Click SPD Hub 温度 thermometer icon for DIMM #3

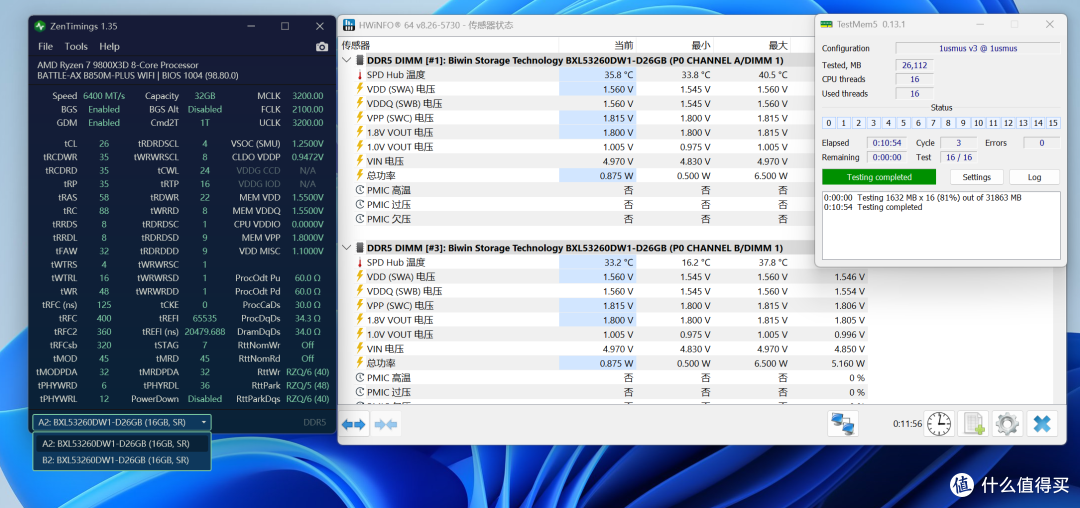360,262
